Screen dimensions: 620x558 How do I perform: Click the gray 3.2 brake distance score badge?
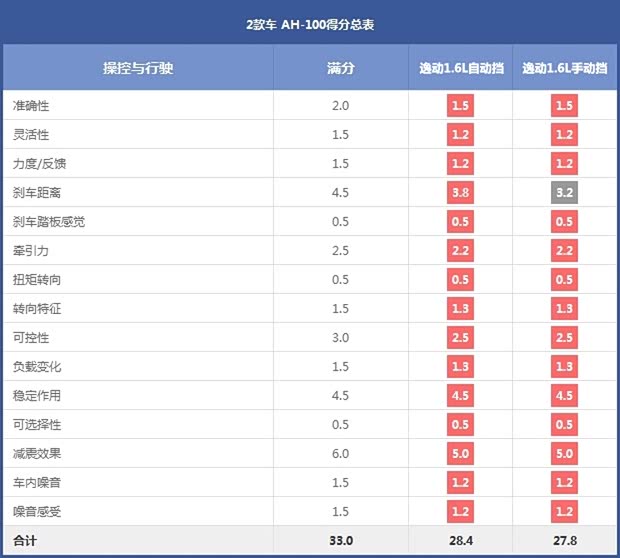click(x=564, y=193)
